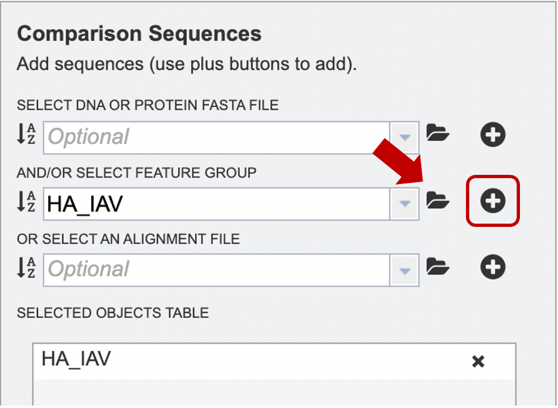Add the alignment file with plus button

(x=493, y=267)
